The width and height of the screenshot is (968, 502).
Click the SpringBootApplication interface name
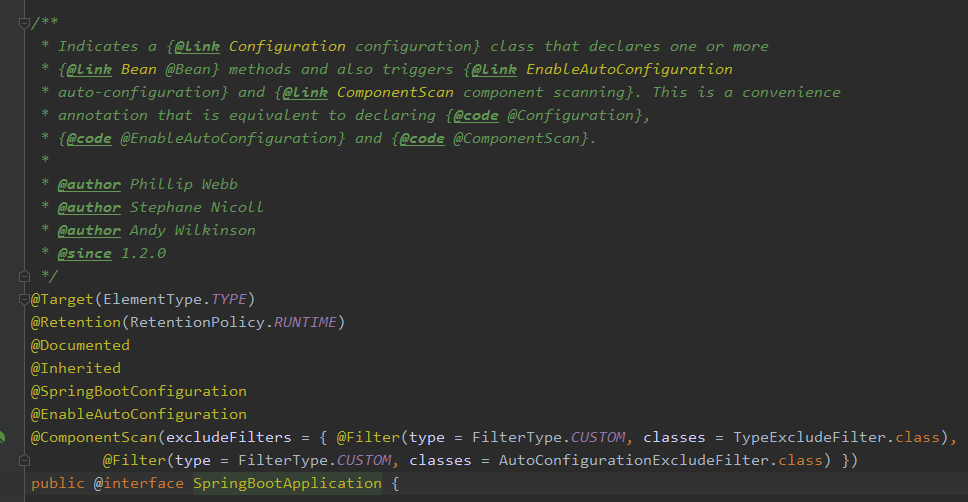coord(287,484)
